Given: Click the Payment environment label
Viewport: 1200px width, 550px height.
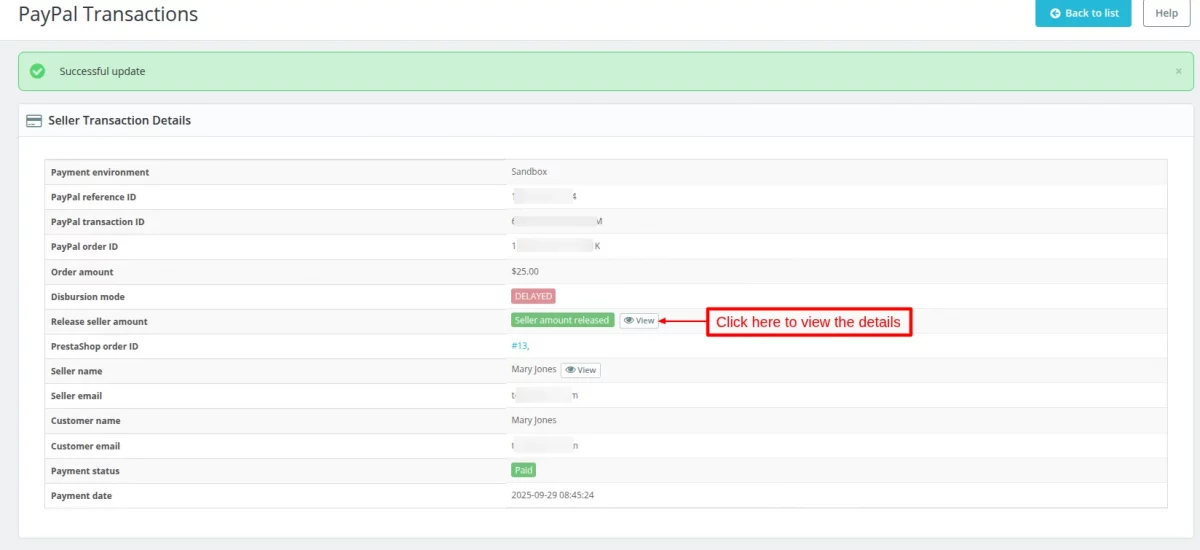Looking at the screenshot, I should (100, 172).
